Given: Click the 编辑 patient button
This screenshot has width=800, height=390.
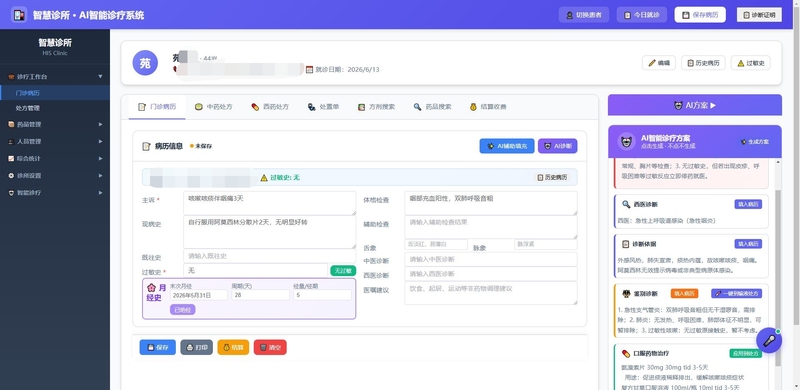Looking at the screenshot, I should coord(659,63).
